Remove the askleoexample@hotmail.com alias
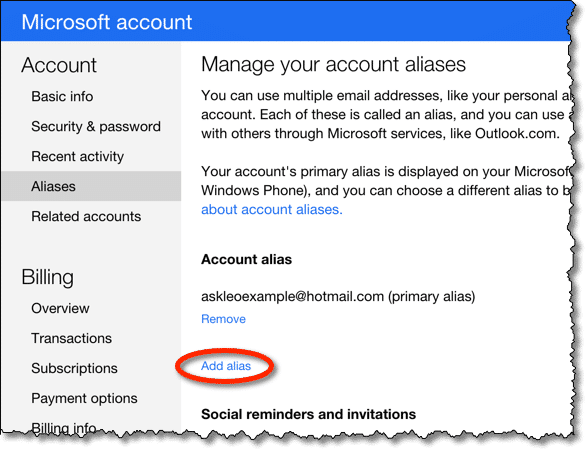Viewport: 587px width, 450px height. (223, 319)
